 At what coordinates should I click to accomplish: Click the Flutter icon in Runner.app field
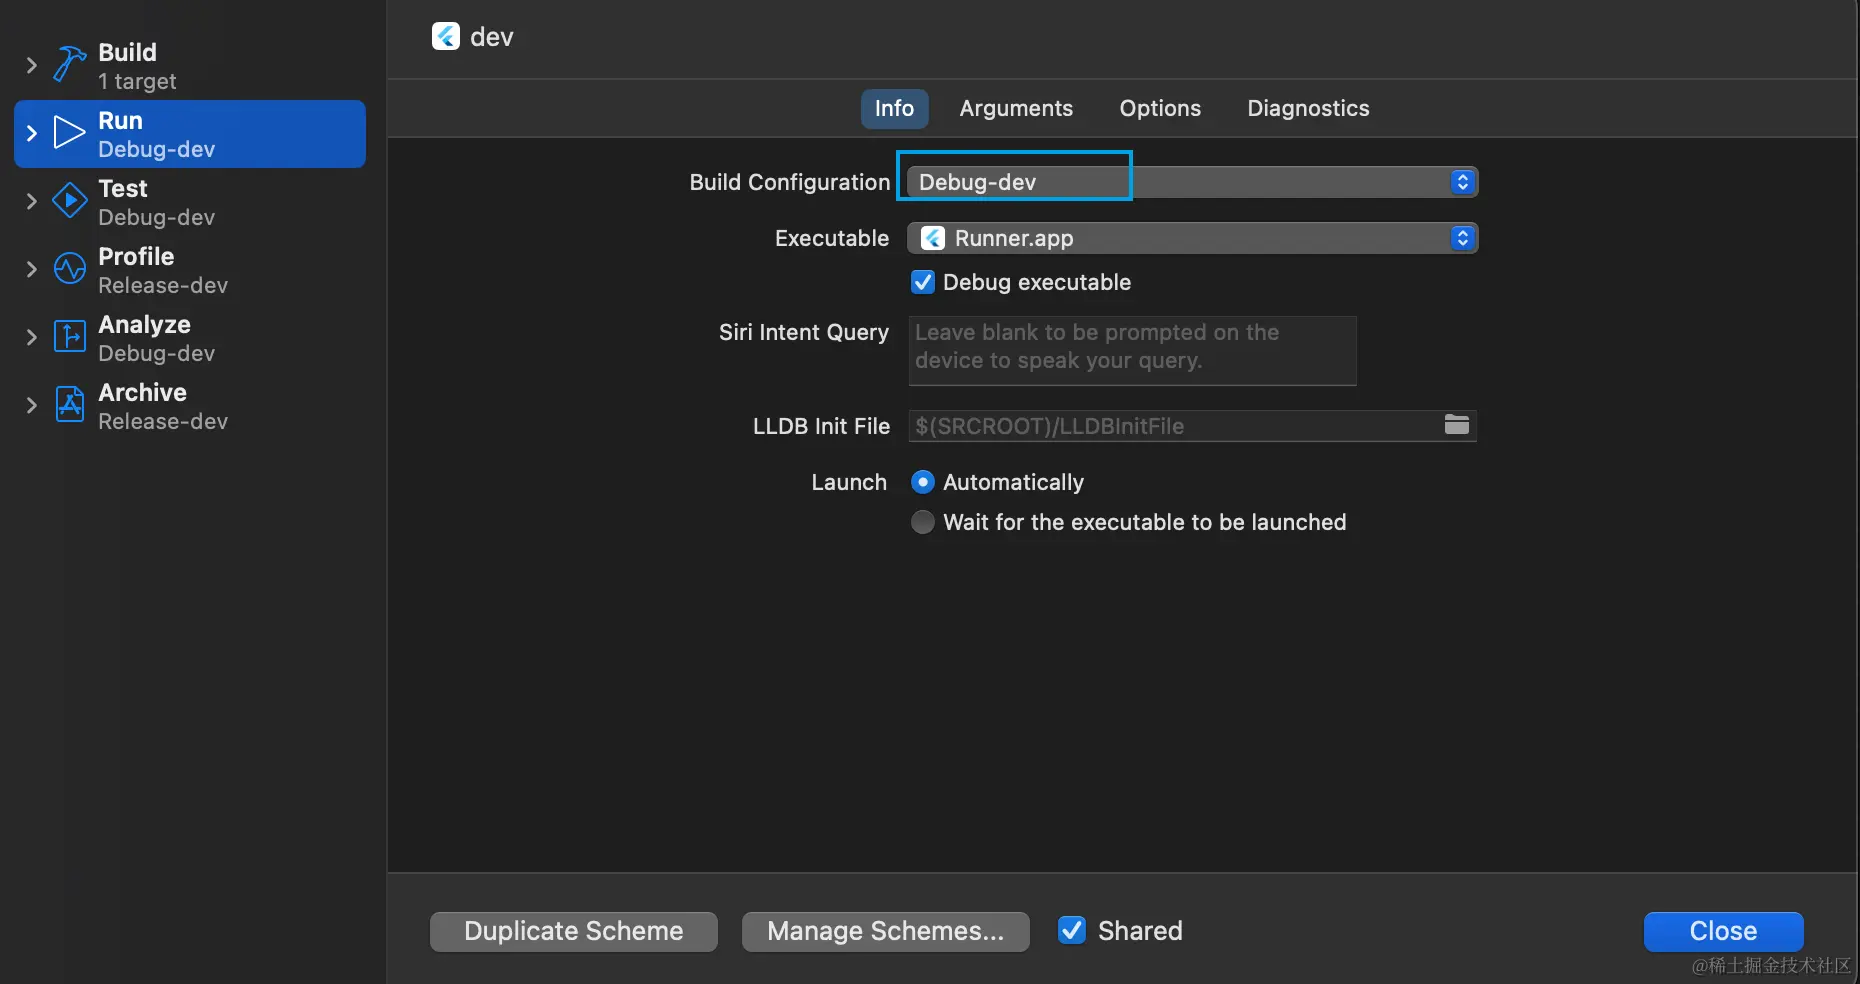click(933, 238)
